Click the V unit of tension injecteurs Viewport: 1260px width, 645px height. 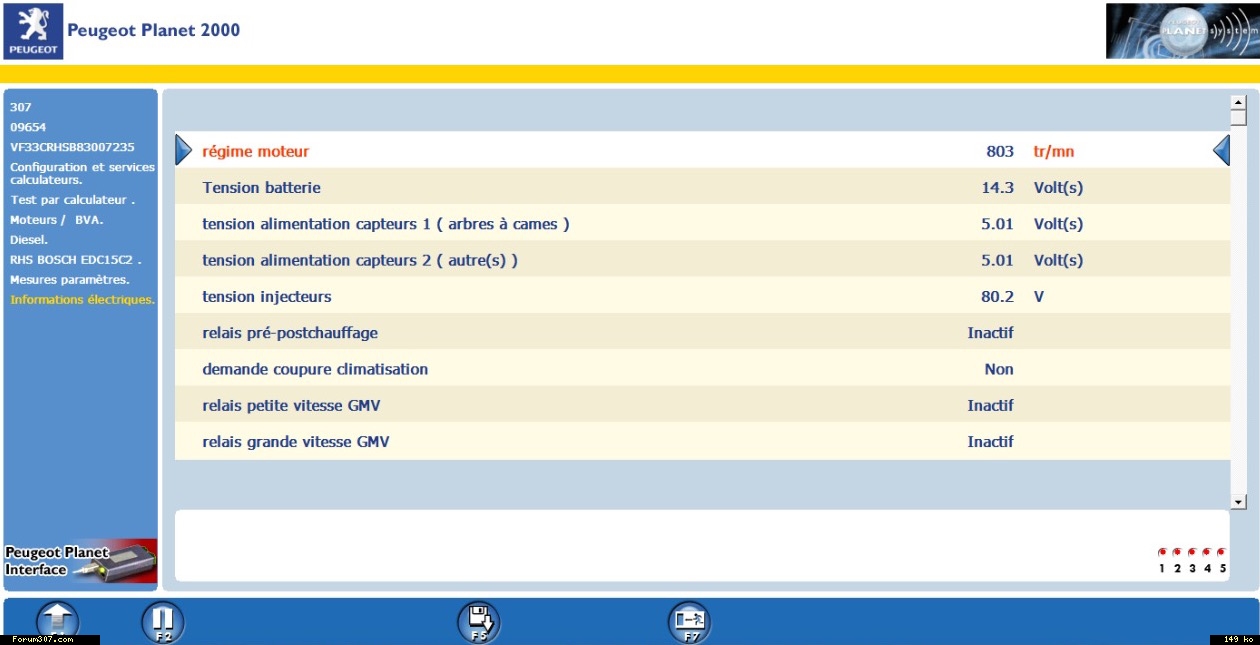pyautogui.click(x=1039, y=296)
